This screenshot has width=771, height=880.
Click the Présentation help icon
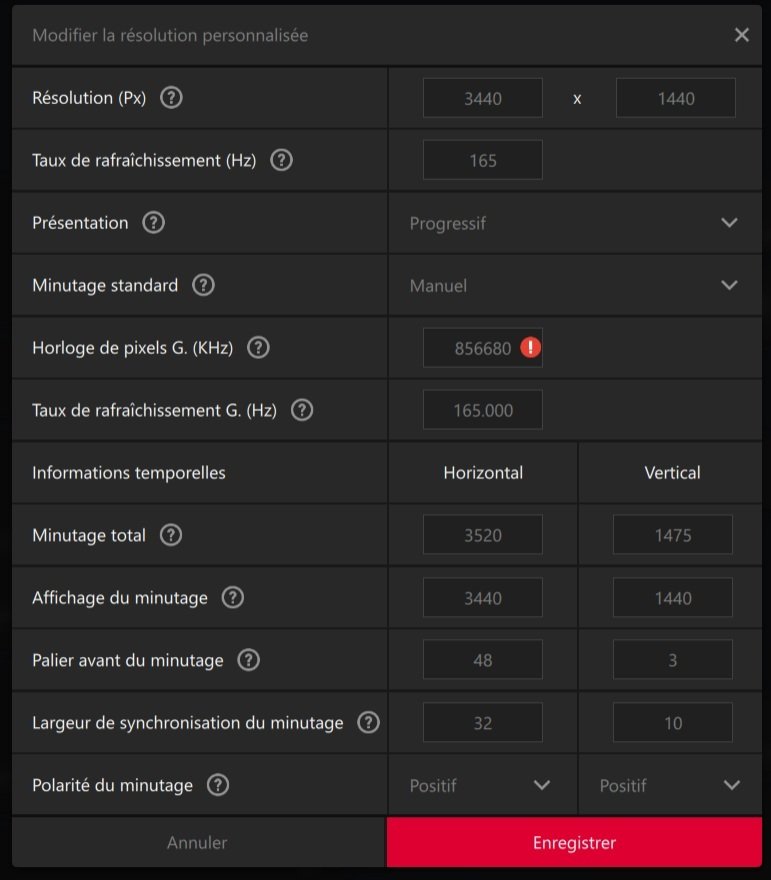pos(153,222)
